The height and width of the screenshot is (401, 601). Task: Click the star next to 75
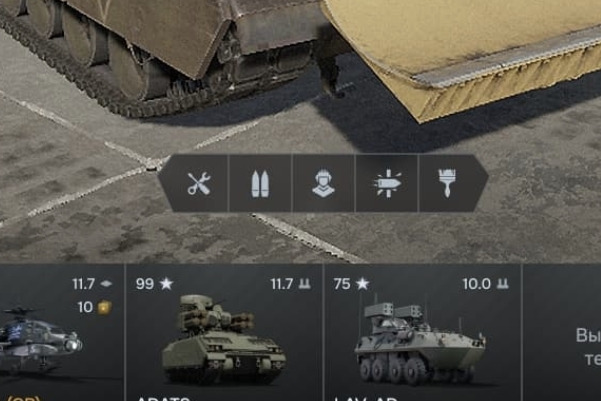(363, 284)
